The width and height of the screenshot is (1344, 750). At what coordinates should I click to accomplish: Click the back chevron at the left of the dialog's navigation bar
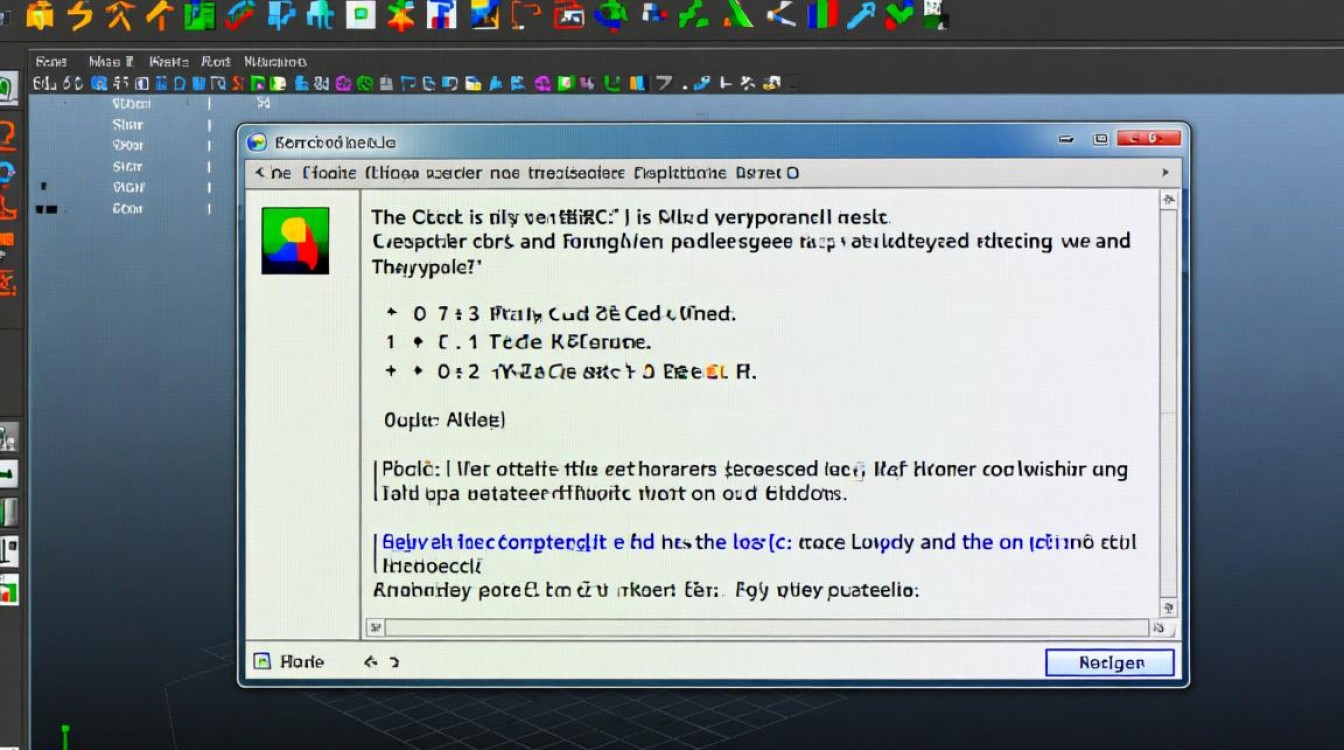pos(260,172)
